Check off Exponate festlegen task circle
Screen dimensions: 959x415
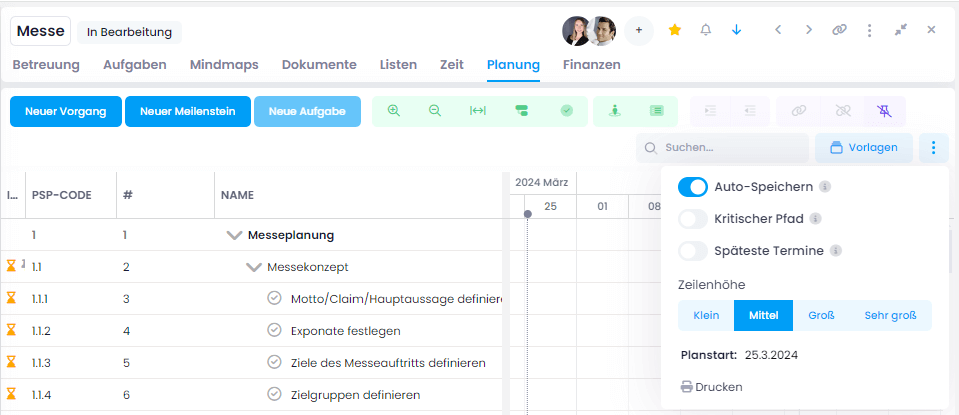click(274, 330)
